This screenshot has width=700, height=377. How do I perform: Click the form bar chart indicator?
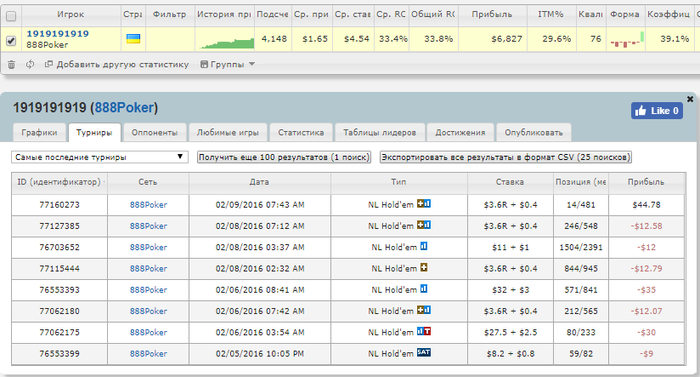pyautogui.click(x=627, y=39)
